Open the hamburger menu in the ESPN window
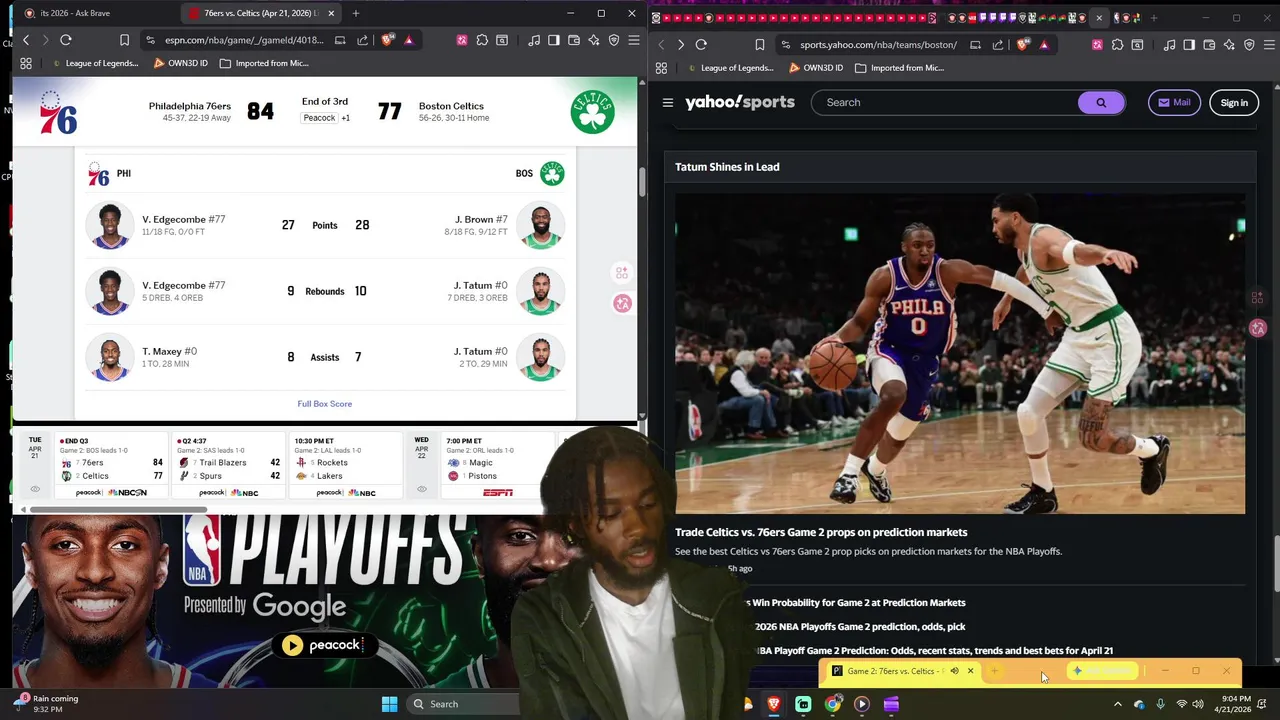The width and height of the screenshot is (1280, 720). click(633, 40)
